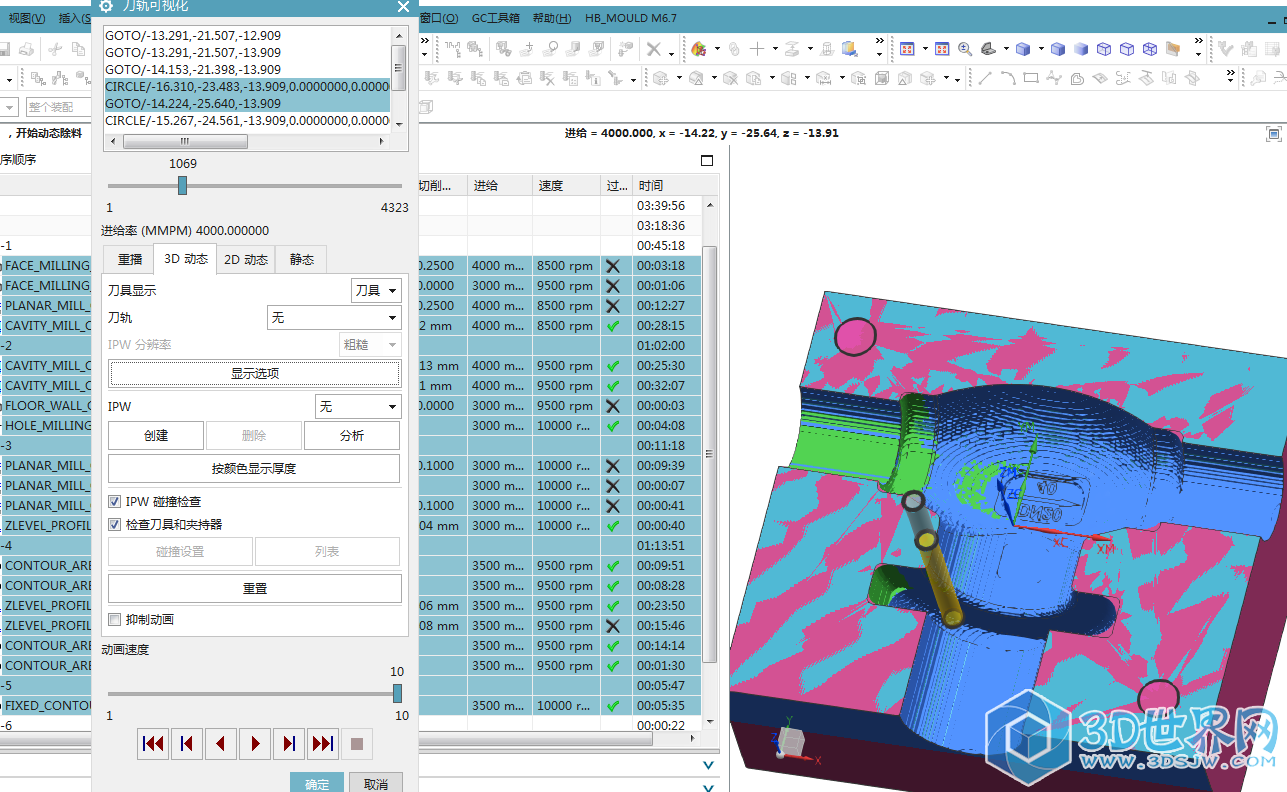Enable the 抑制动画 checkbox
This screenshot has height=792, width=1287.
click(x=115, y=619)
